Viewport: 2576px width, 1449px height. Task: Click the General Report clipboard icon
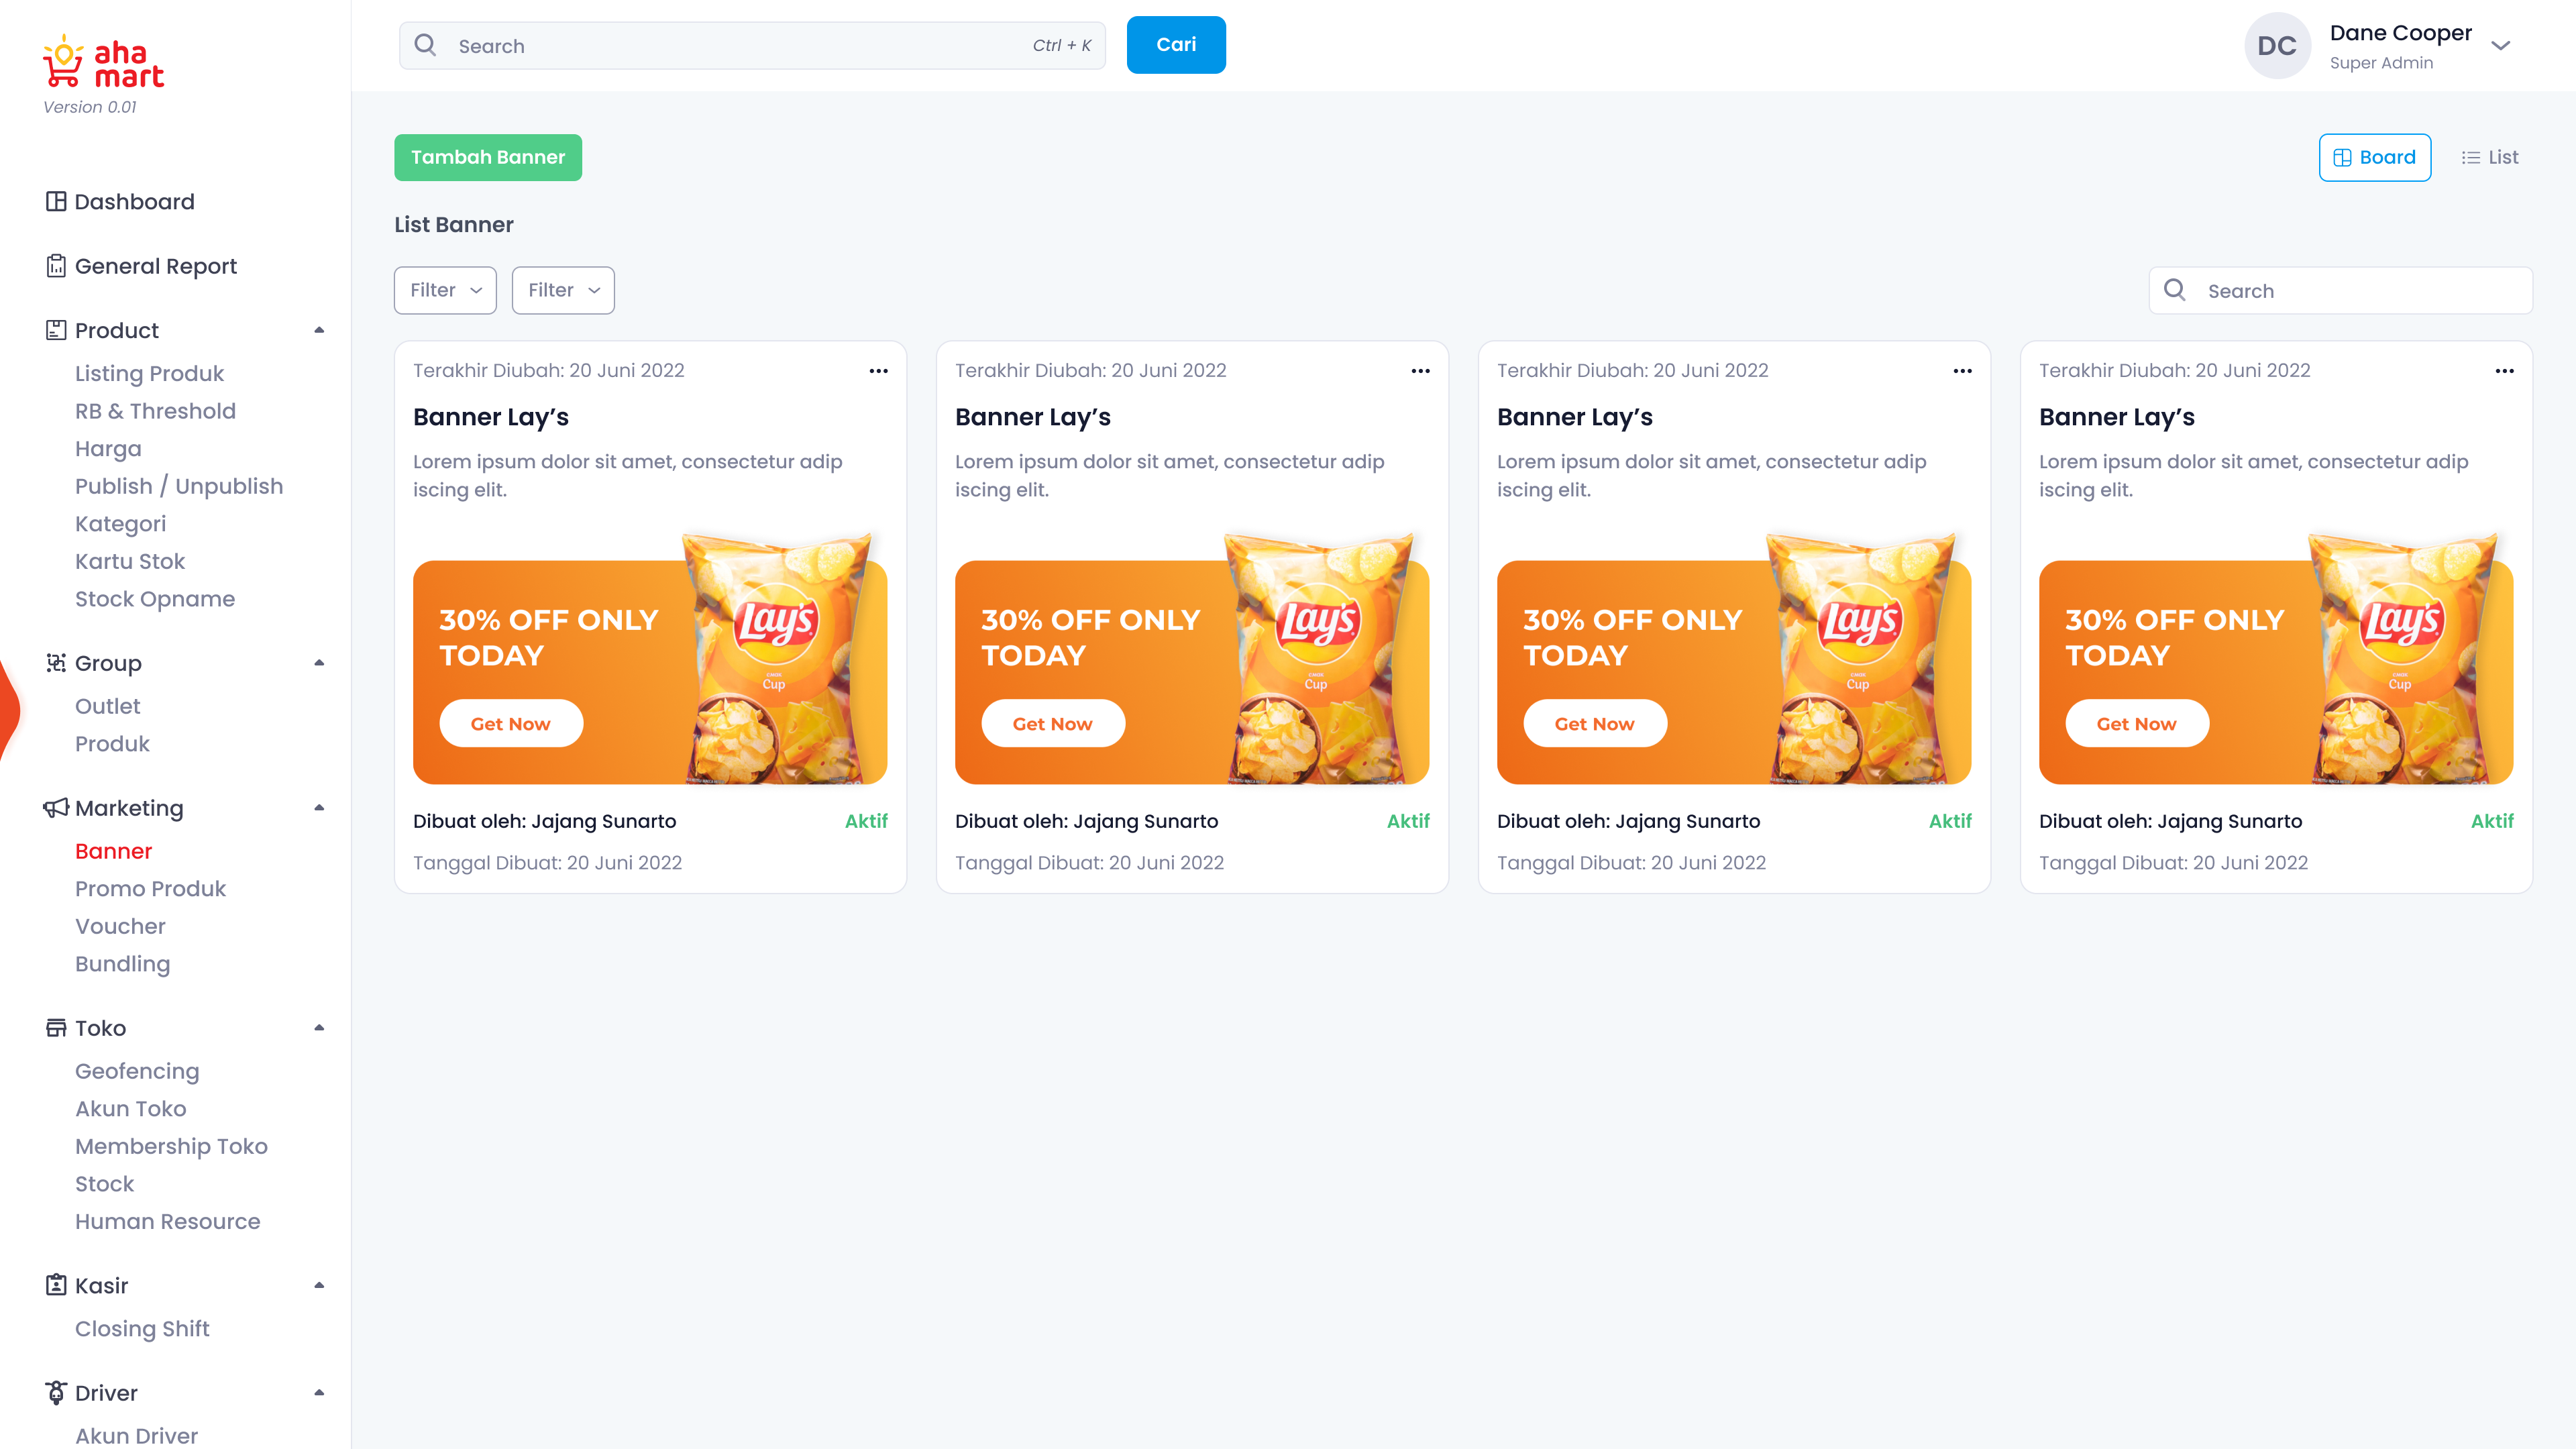pos(56,266)
